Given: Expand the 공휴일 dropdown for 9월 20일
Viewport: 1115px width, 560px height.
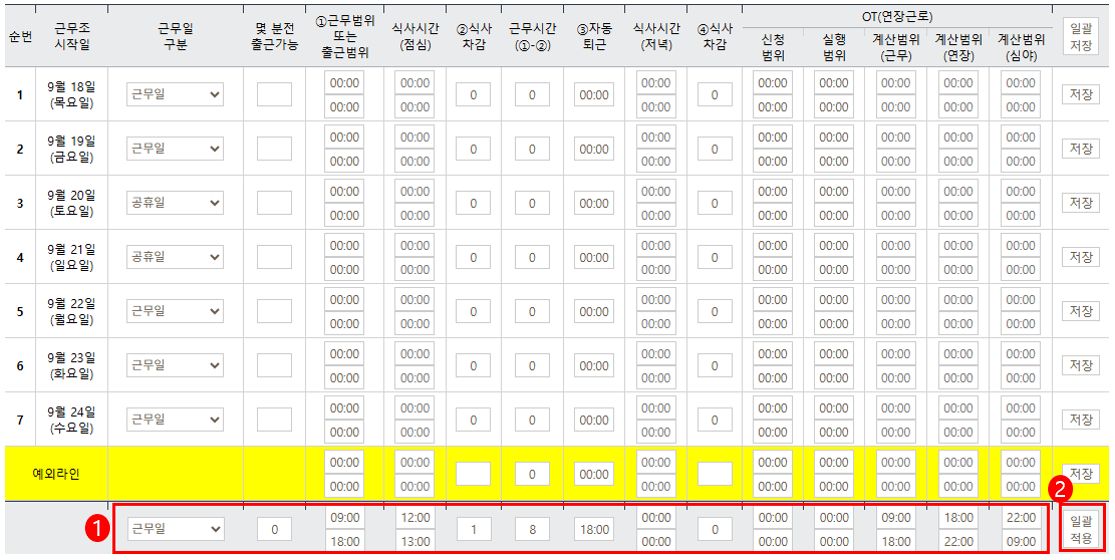Looking at the screenshot, I should pyautogui.click(x=175, y=203).
